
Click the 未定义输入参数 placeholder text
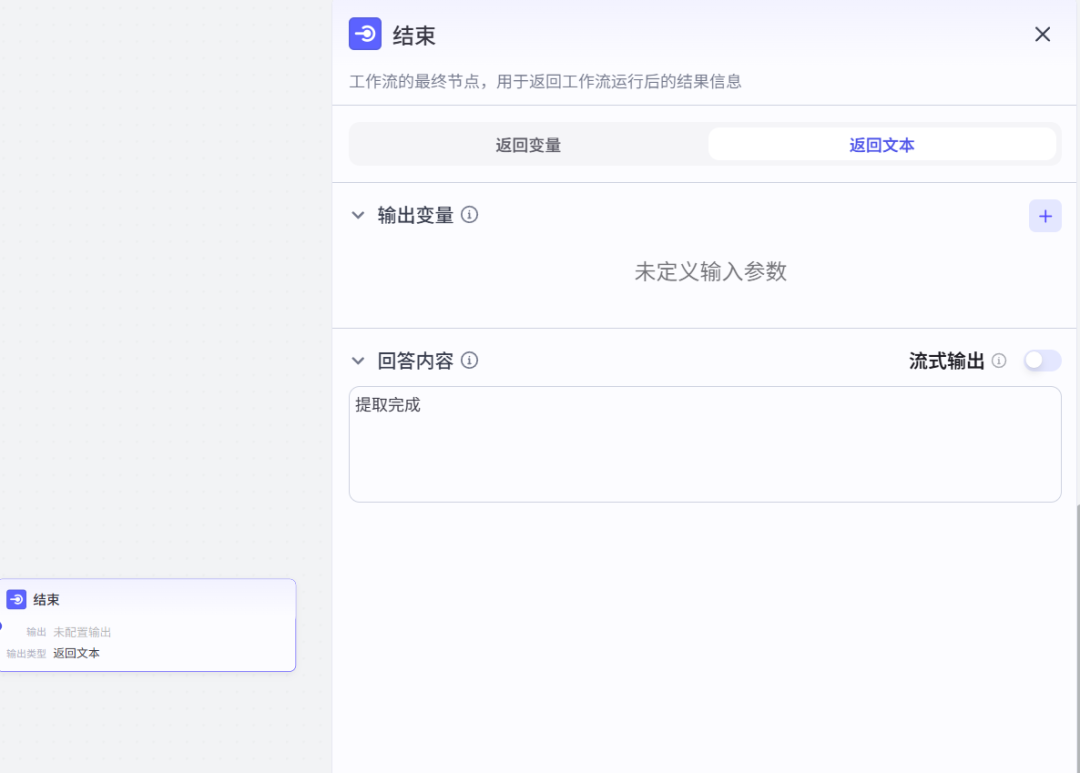pyautogui.click(x=710, y=271)
